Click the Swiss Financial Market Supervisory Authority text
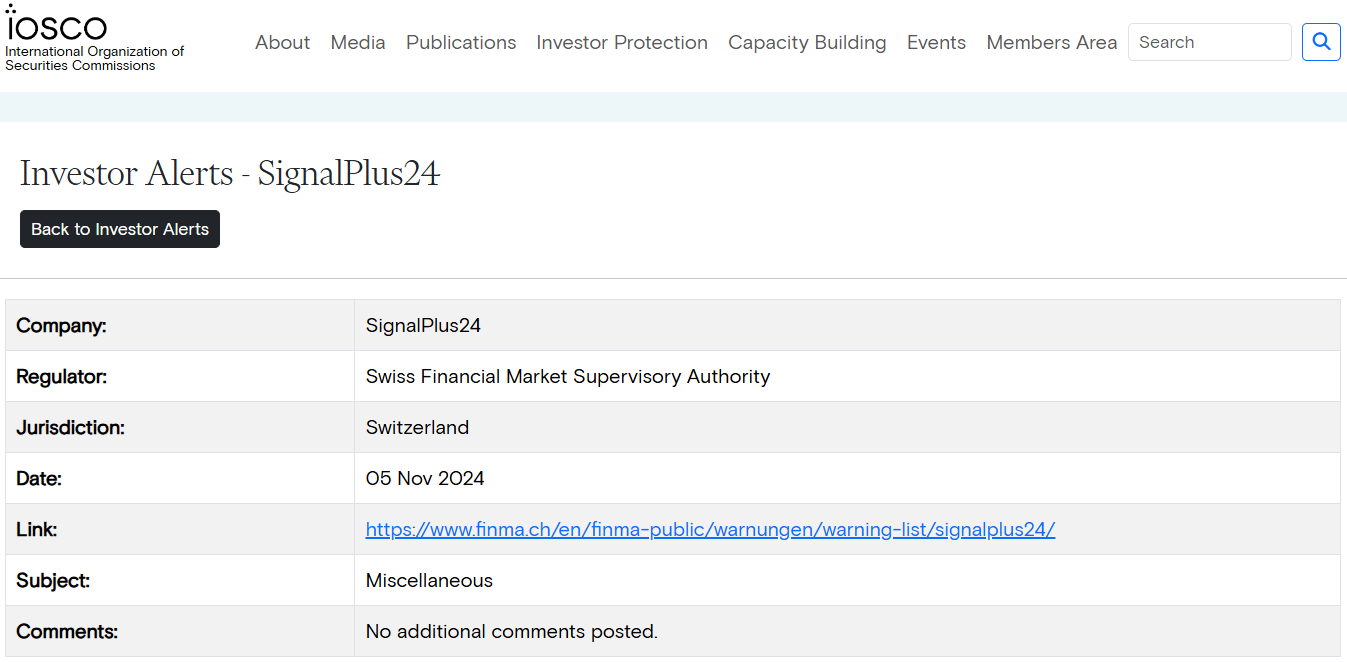The height and width of the screenshot is (662, 1347). click(568, 377)
